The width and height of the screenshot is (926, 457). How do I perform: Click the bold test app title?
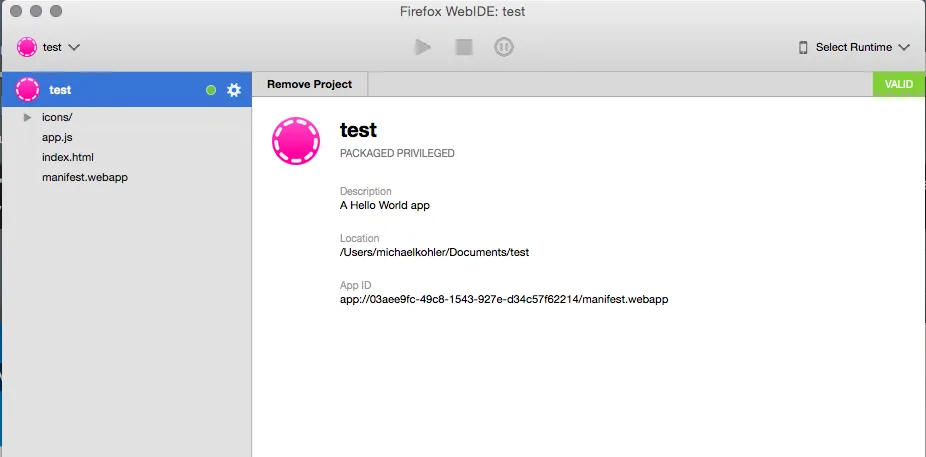point(358,130)
